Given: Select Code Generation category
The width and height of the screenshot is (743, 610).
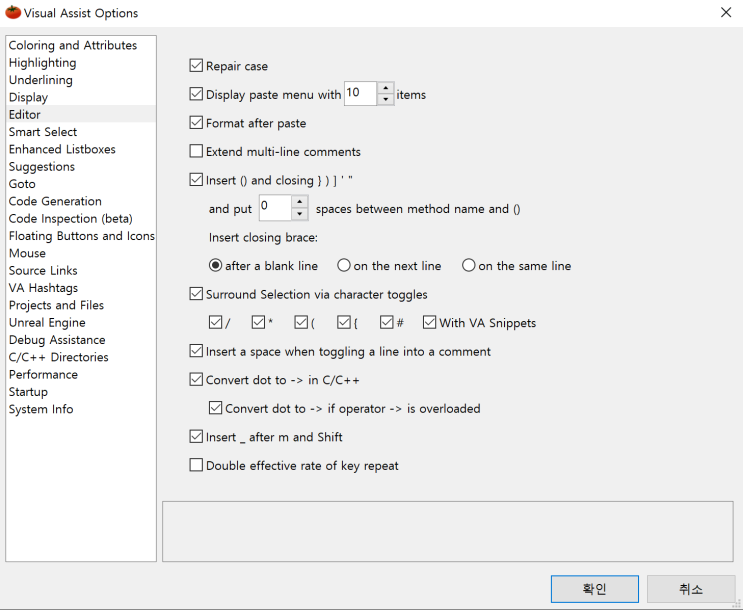Looking at the screenshot, I should click(x=55, y=201).
